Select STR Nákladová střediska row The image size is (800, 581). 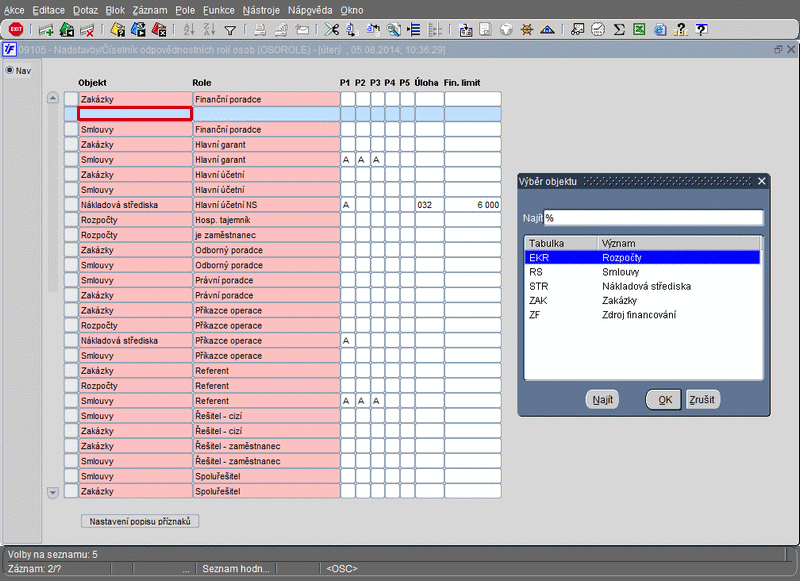(642, 286)
